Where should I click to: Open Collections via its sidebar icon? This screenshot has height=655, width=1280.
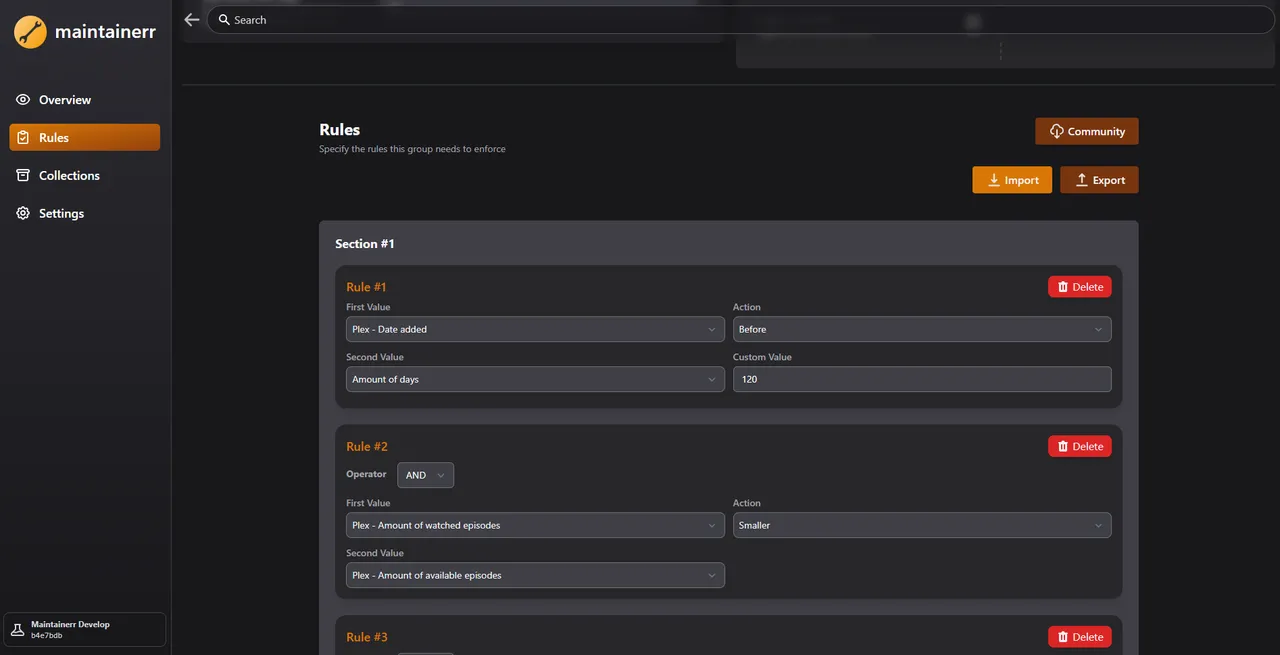(x=22, y=174)
